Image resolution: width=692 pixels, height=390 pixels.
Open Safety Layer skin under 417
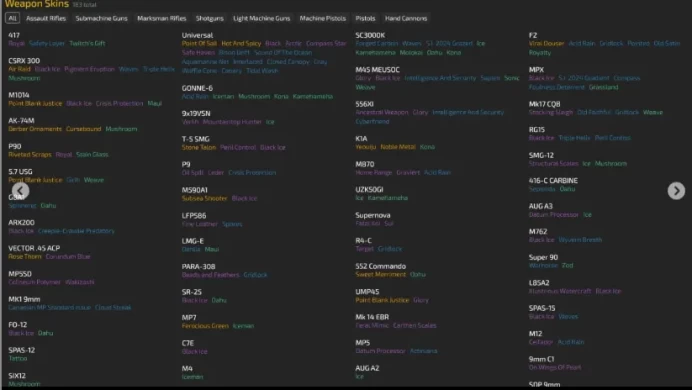point(47,43)
